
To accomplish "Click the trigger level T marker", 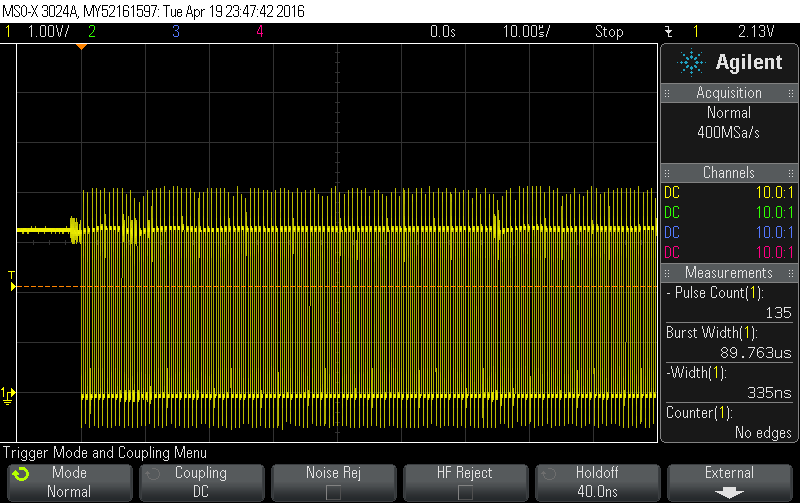I will pos(12,281).
